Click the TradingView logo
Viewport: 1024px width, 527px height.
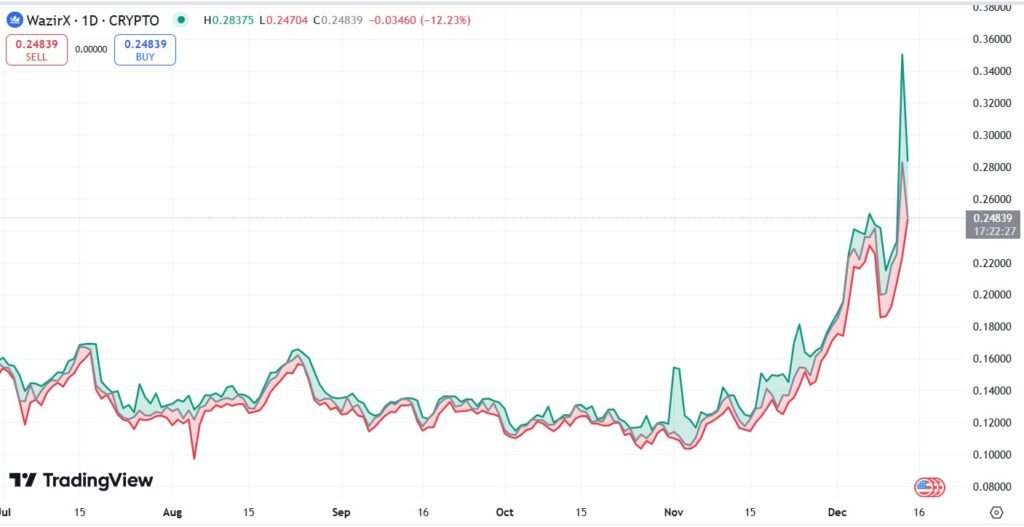coord(81,480)
